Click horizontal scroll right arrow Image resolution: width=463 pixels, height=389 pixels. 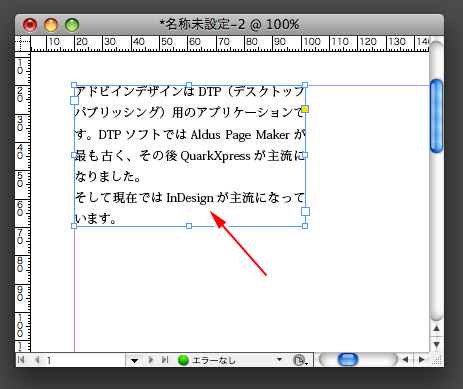pyautogui.click(x=422, y=360)
